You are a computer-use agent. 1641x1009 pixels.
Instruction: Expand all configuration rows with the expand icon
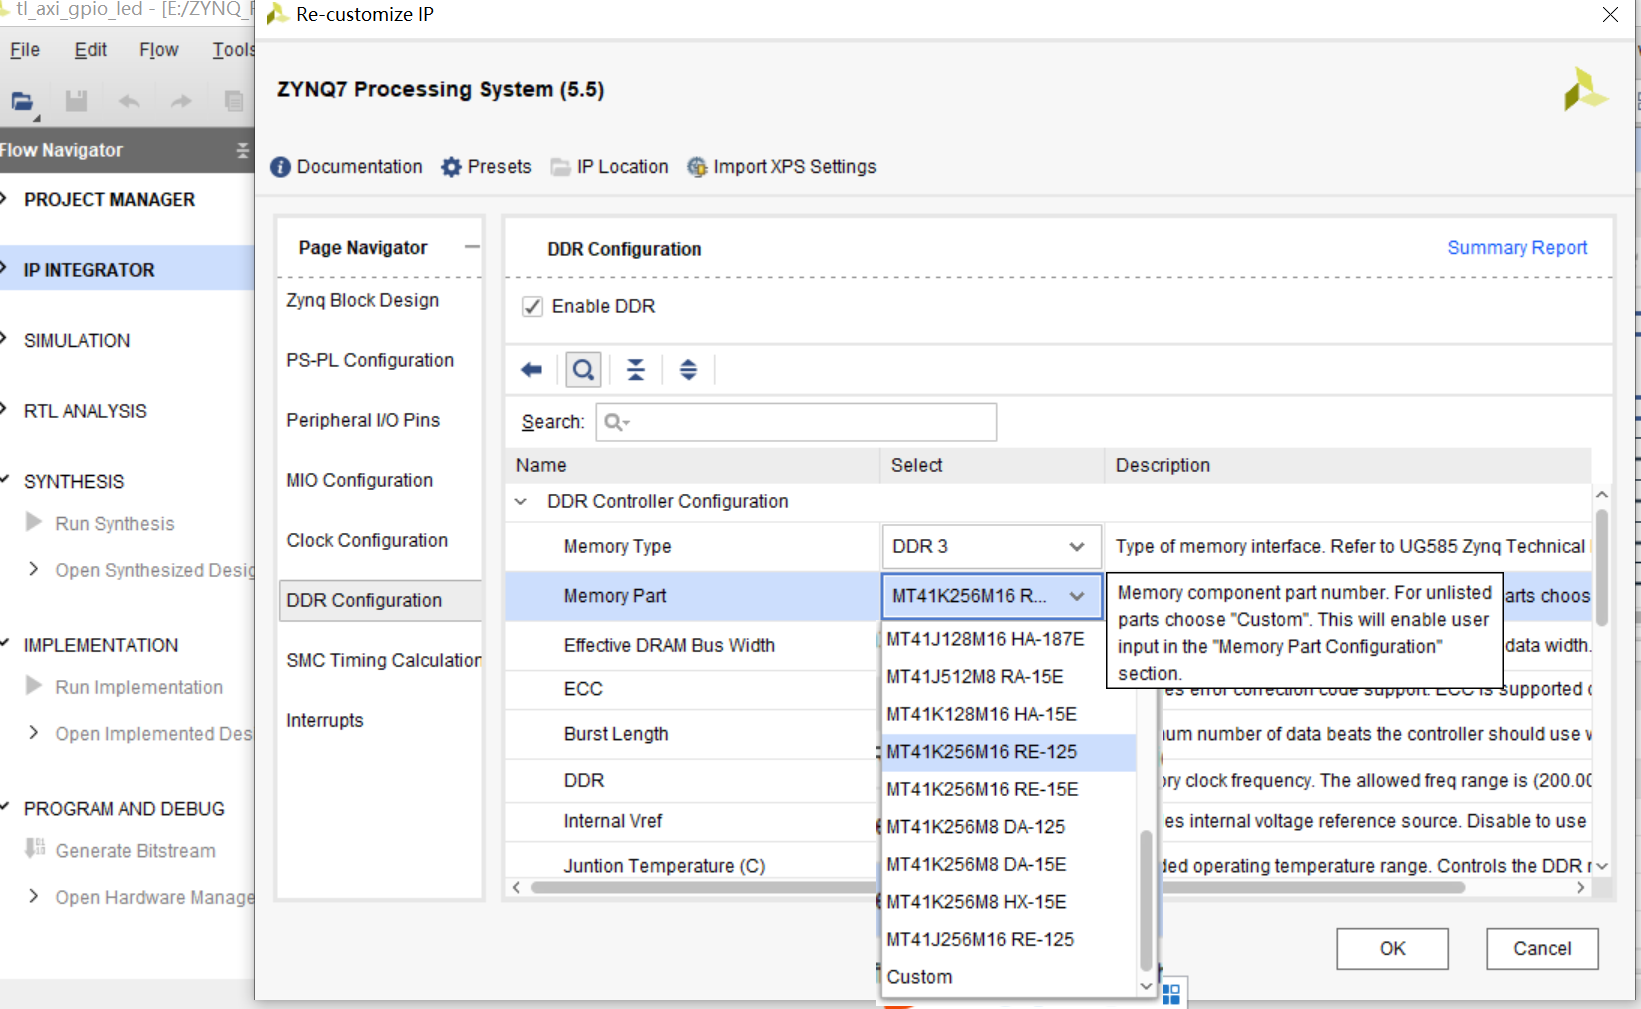pyautogui.click(x=688, y=369)
